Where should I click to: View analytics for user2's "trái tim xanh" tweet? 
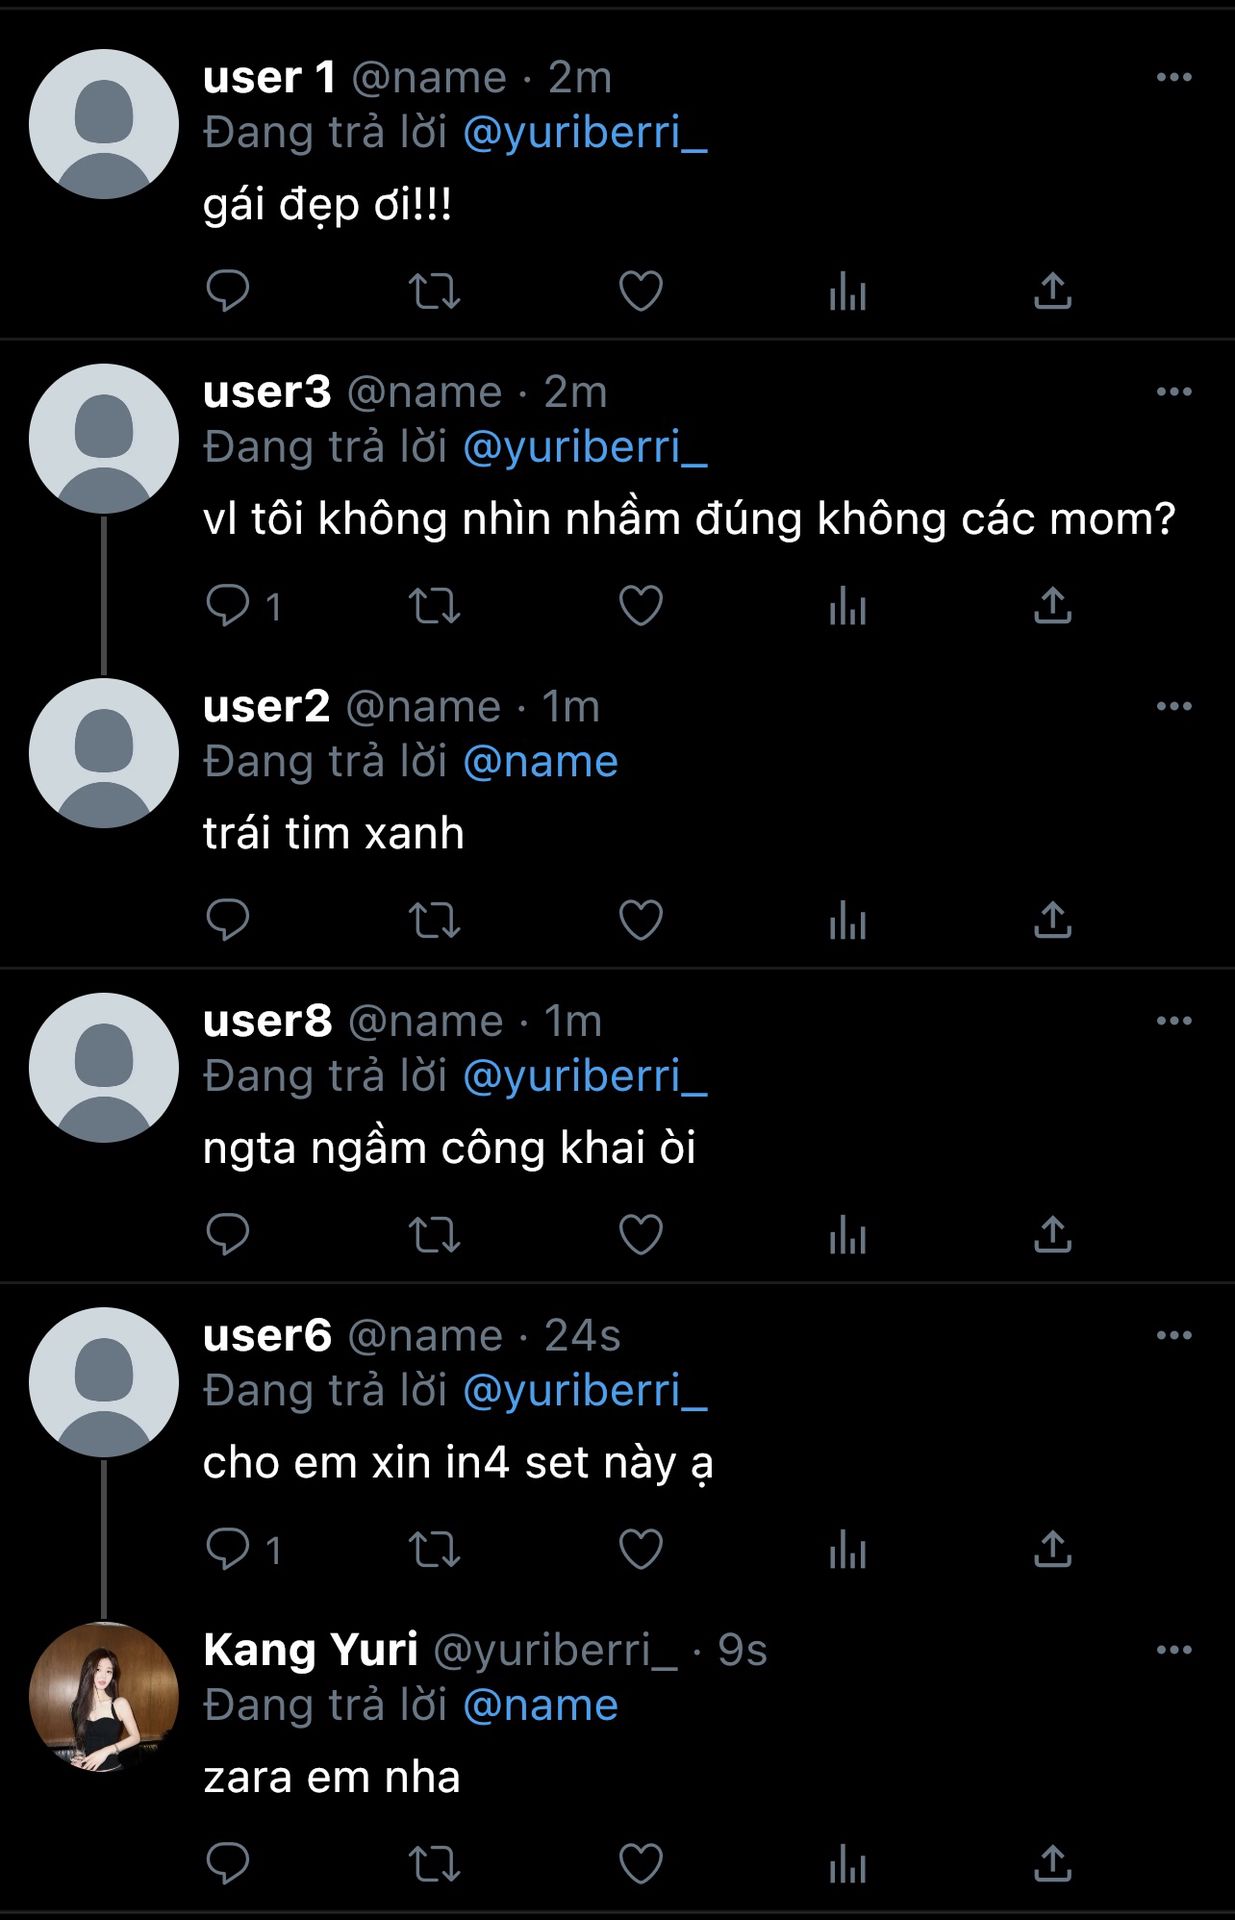coord(847,921)
